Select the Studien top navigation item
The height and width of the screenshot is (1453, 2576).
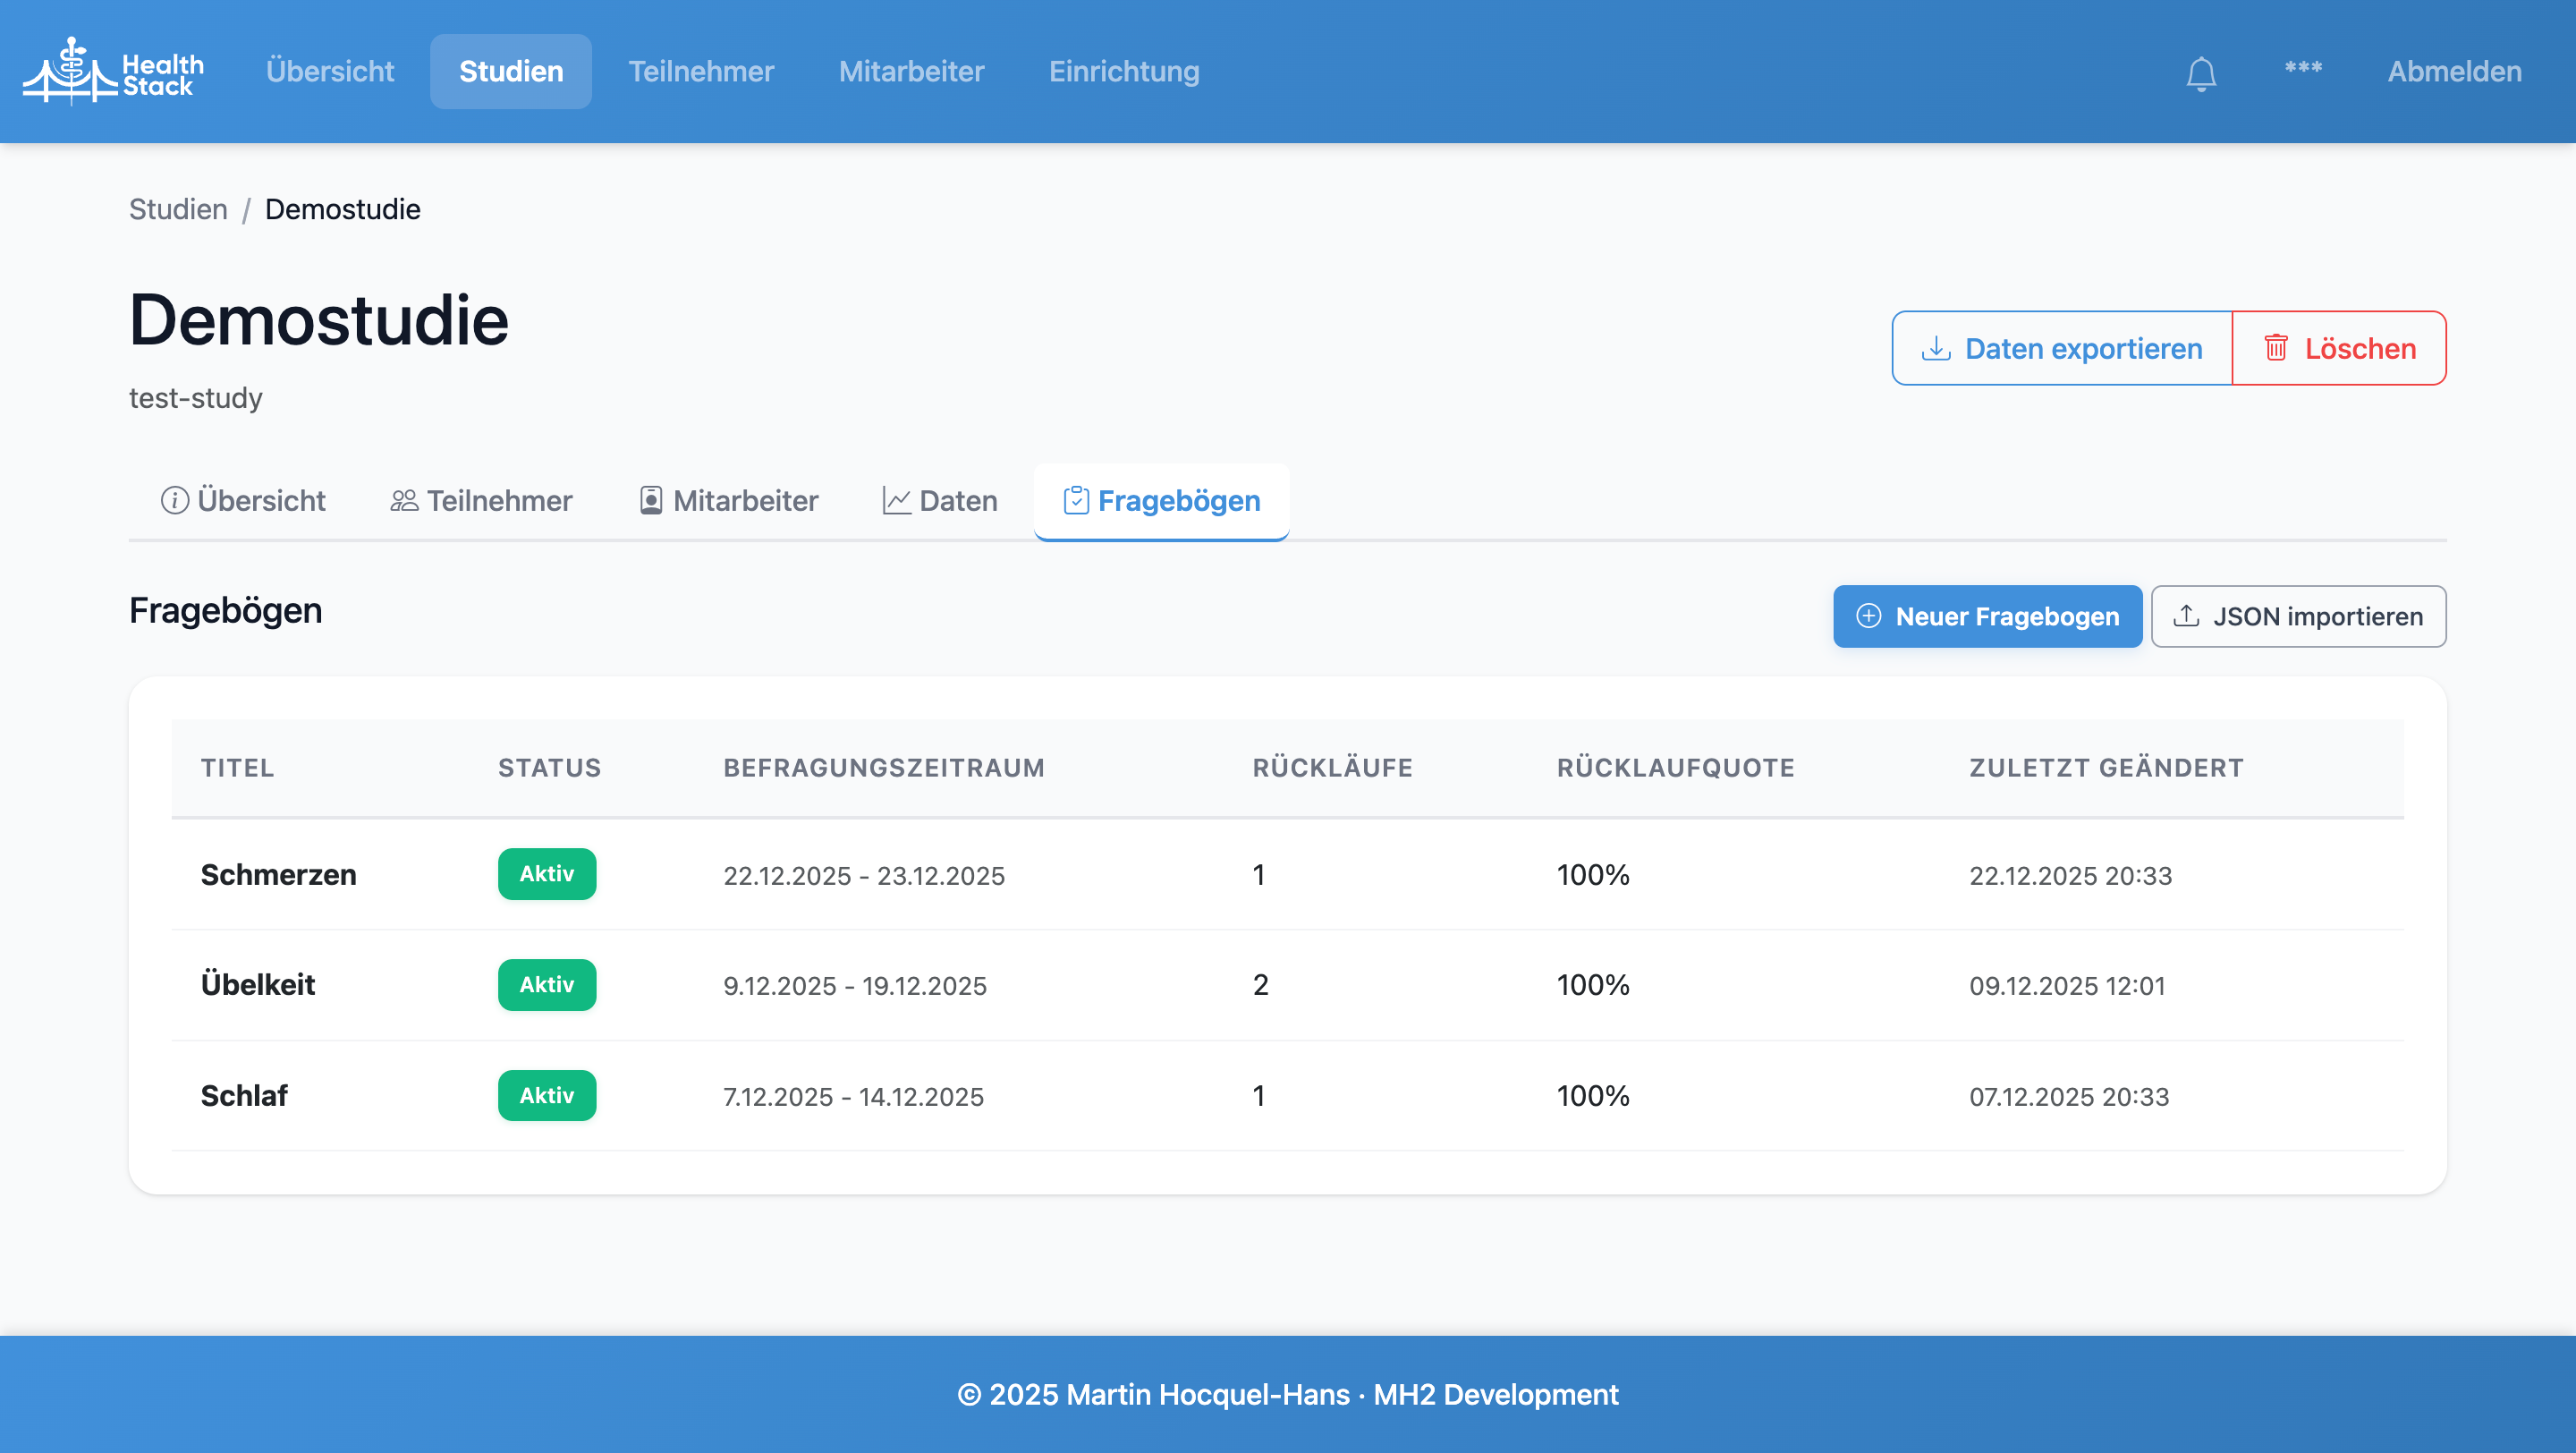(511, 71)
